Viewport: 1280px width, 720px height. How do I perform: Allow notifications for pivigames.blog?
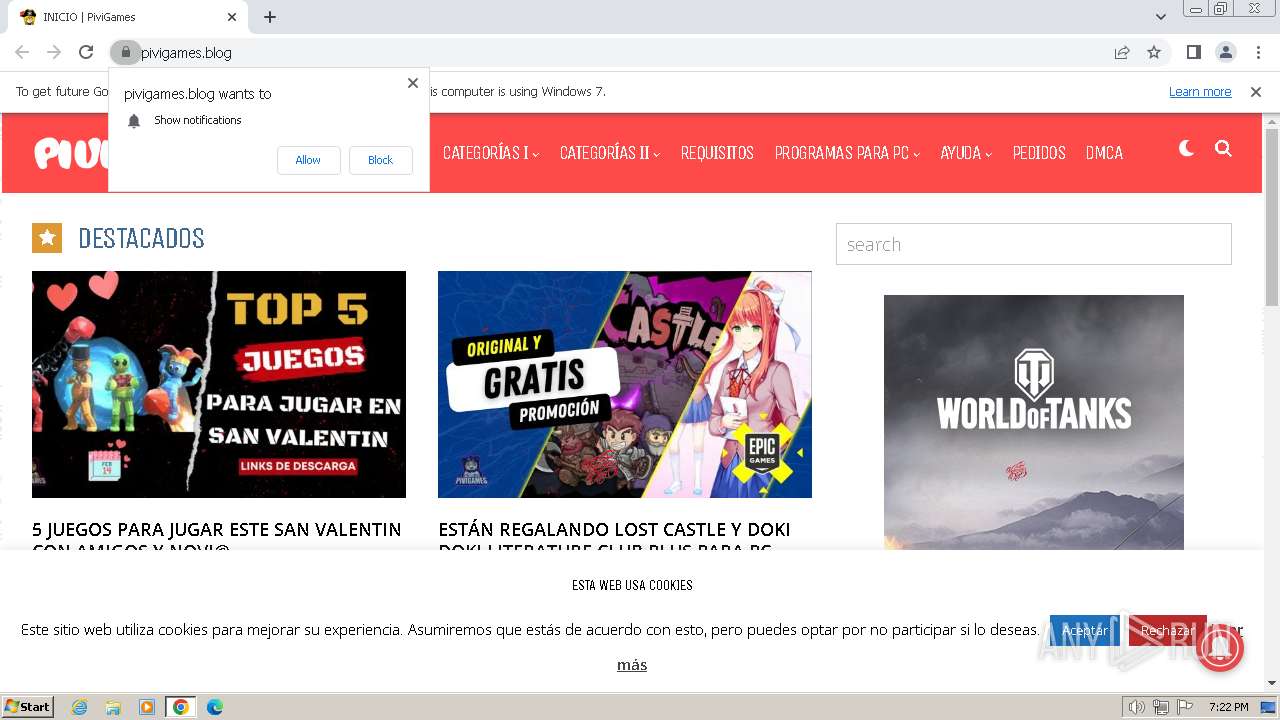coord(308,160)
